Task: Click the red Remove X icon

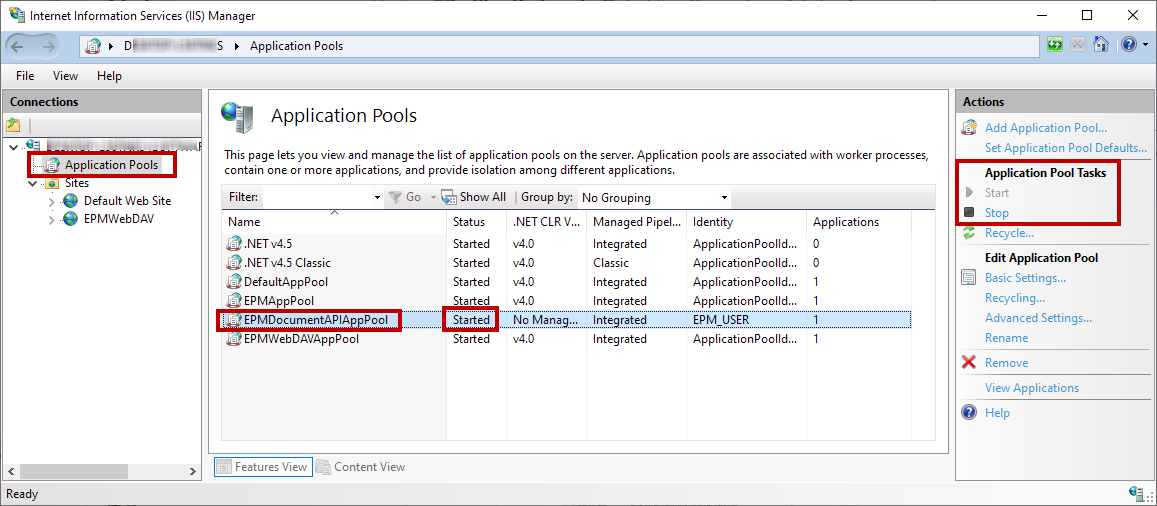Action: (x=968, y=363)
